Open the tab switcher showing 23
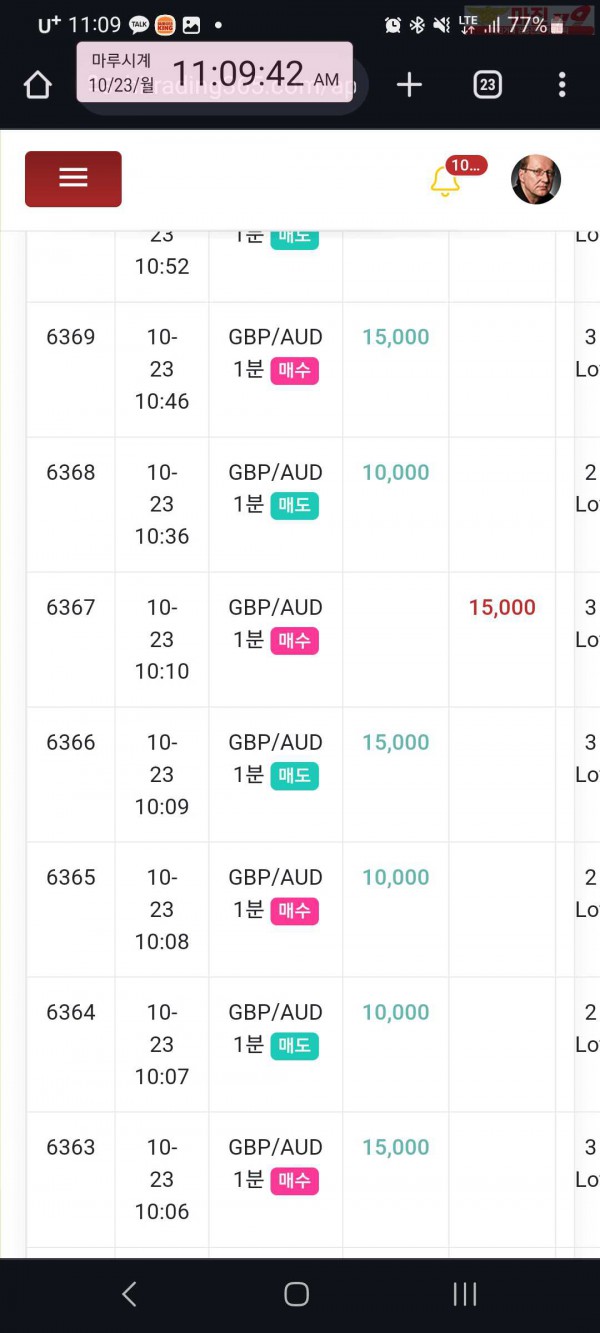Viewport: 600px width, 1333px height. tap(487, 85)
